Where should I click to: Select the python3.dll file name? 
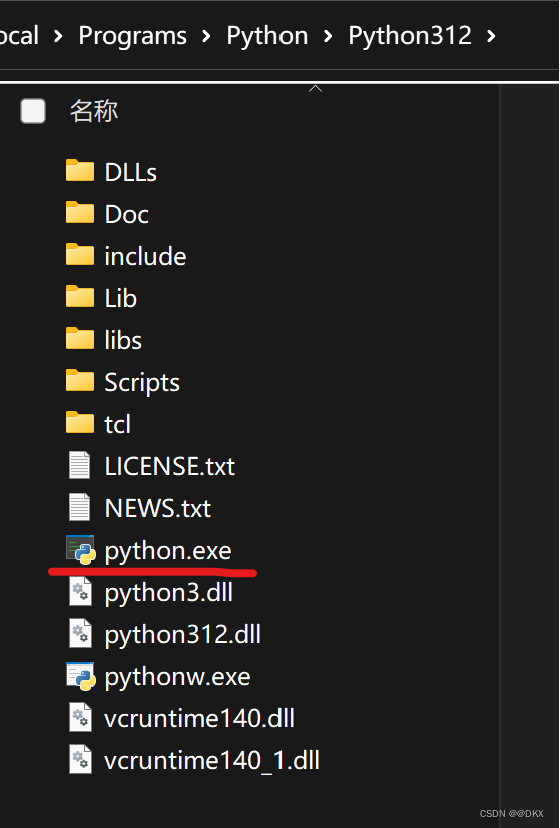pyautogui.click(x=169, y=593)
